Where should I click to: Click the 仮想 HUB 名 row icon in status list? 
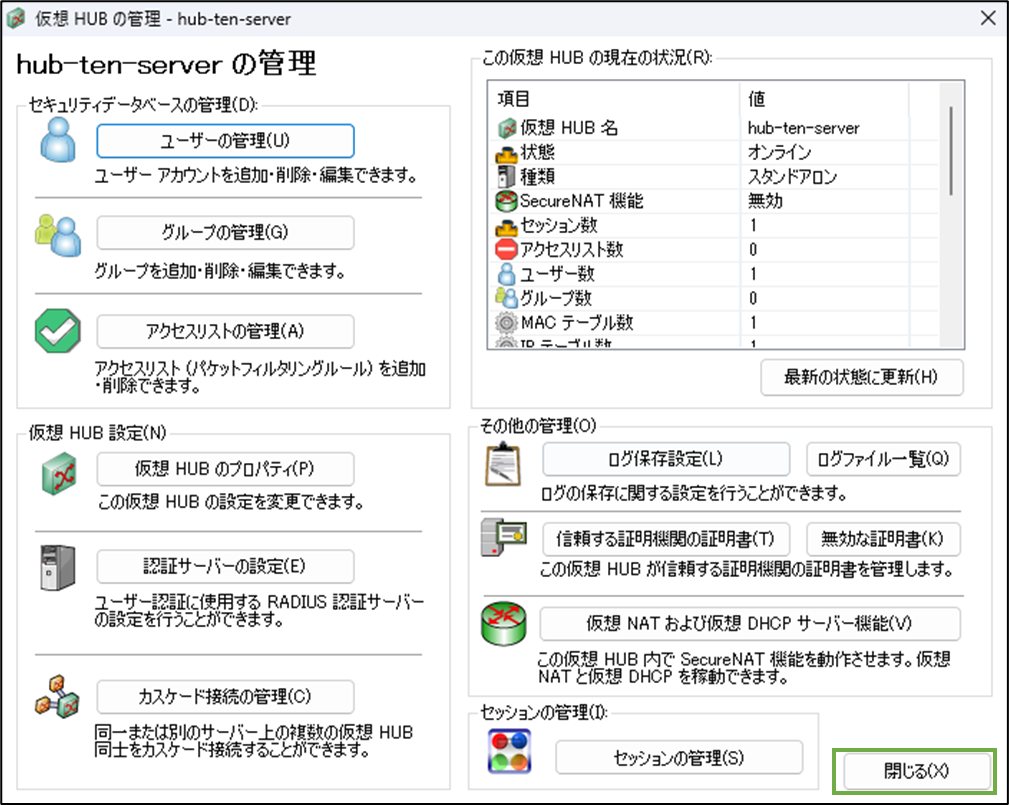click(x=506, y=128)
